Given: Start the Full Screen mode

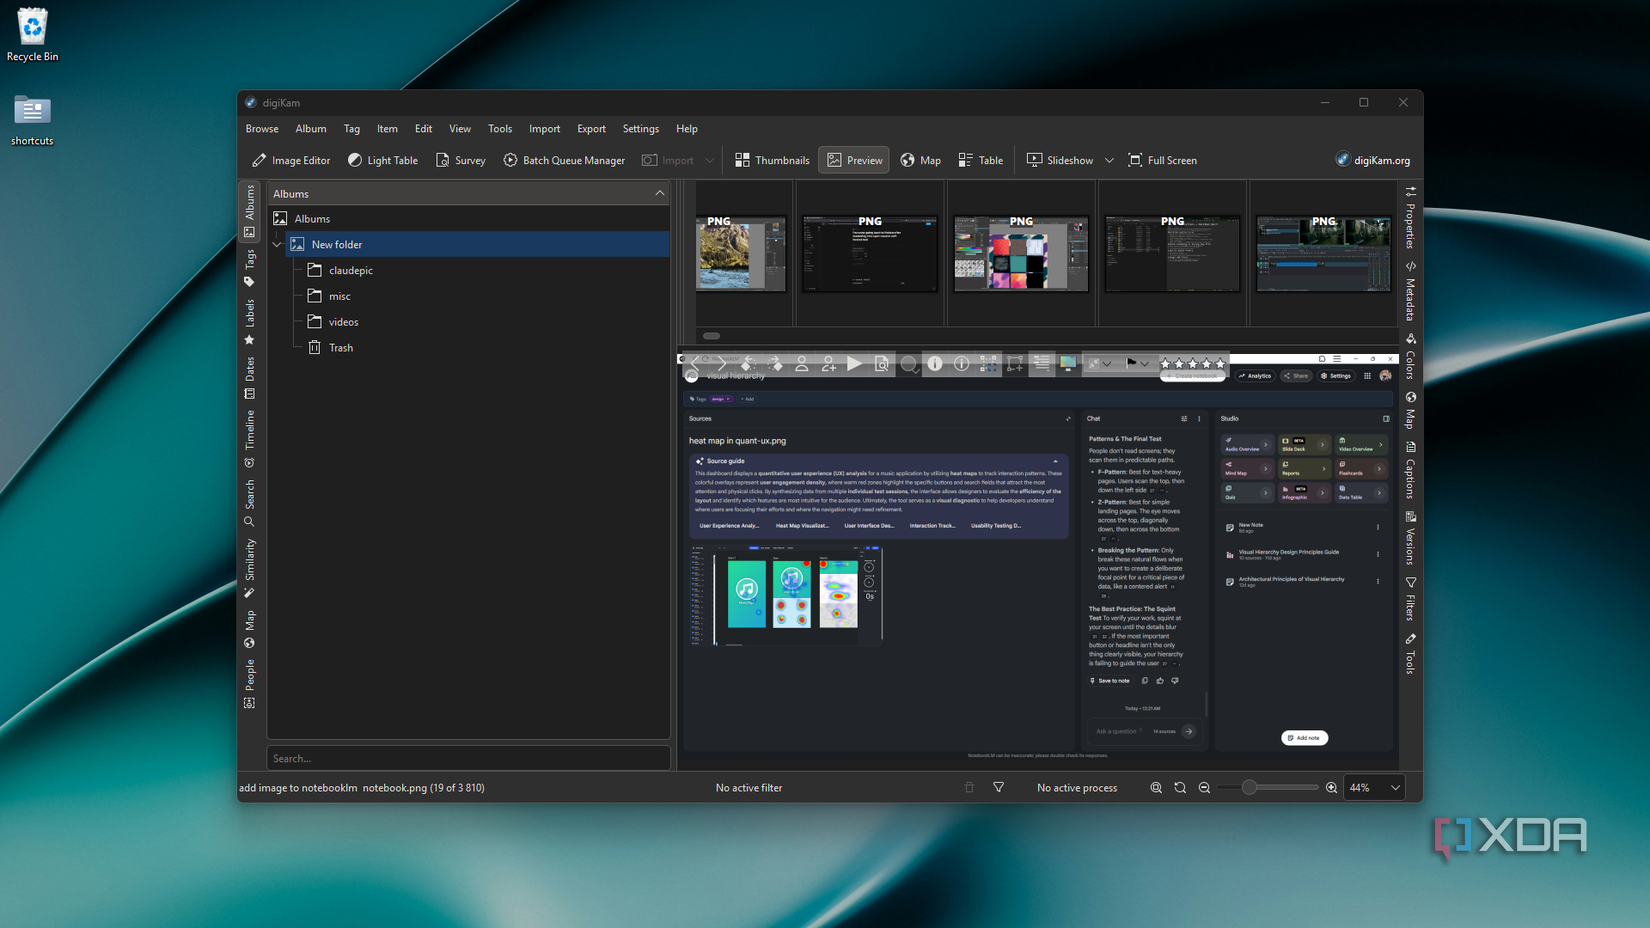Looking at the screenshot, I should point(1162,160).
